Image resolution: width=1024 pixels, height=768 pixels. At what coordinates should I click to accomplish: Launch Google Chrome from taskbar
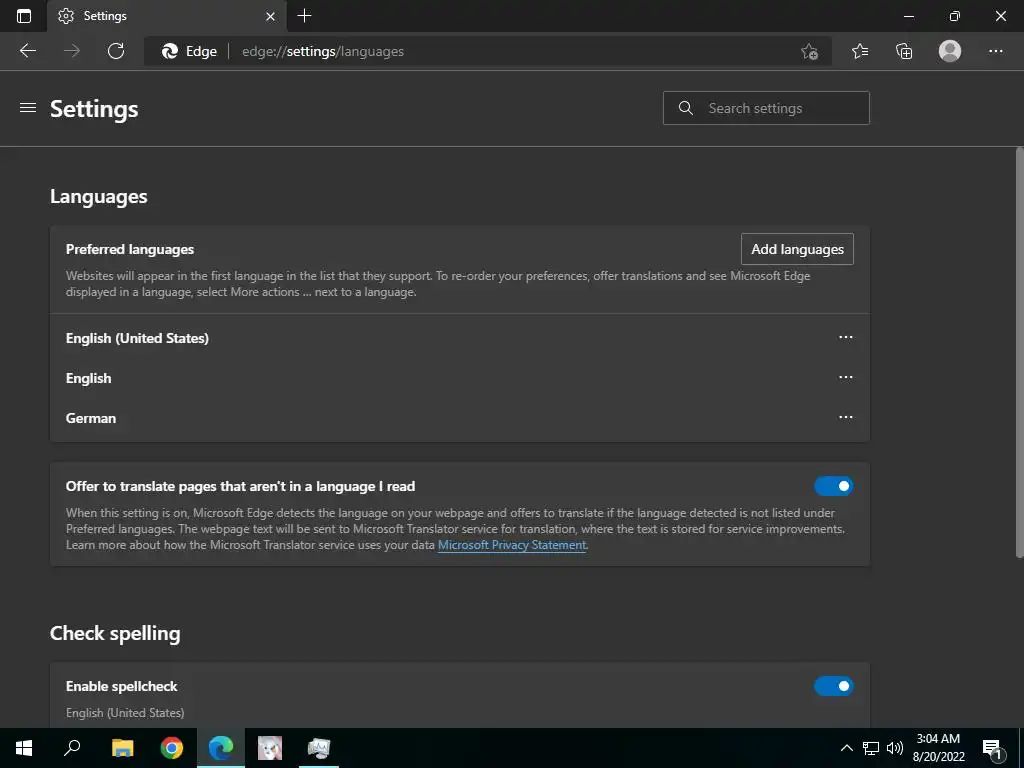point(172,748)
